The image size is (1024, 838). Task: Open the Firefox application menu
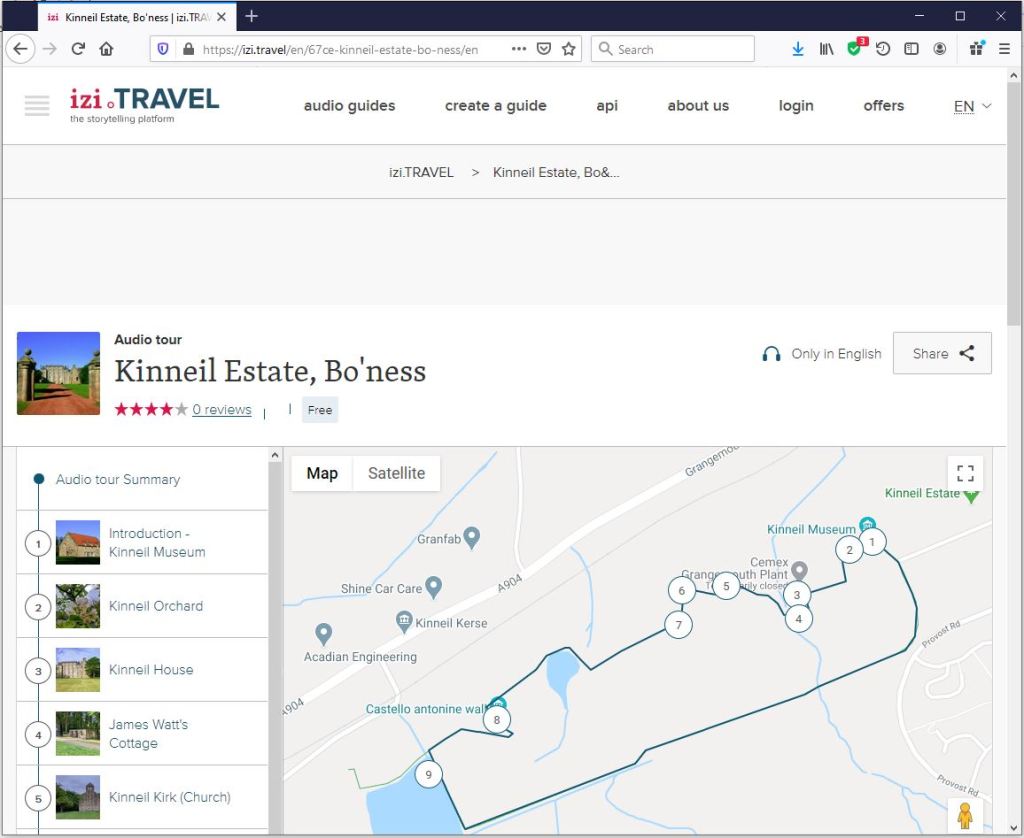coord(1004,48)
